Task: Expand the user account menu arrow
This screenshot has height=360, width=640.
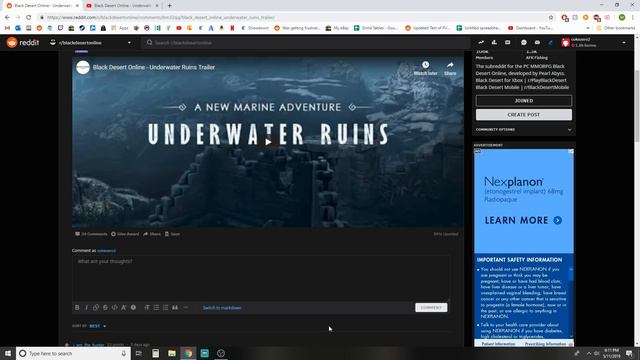Action: pyautogui.click(x=624, y=42)
